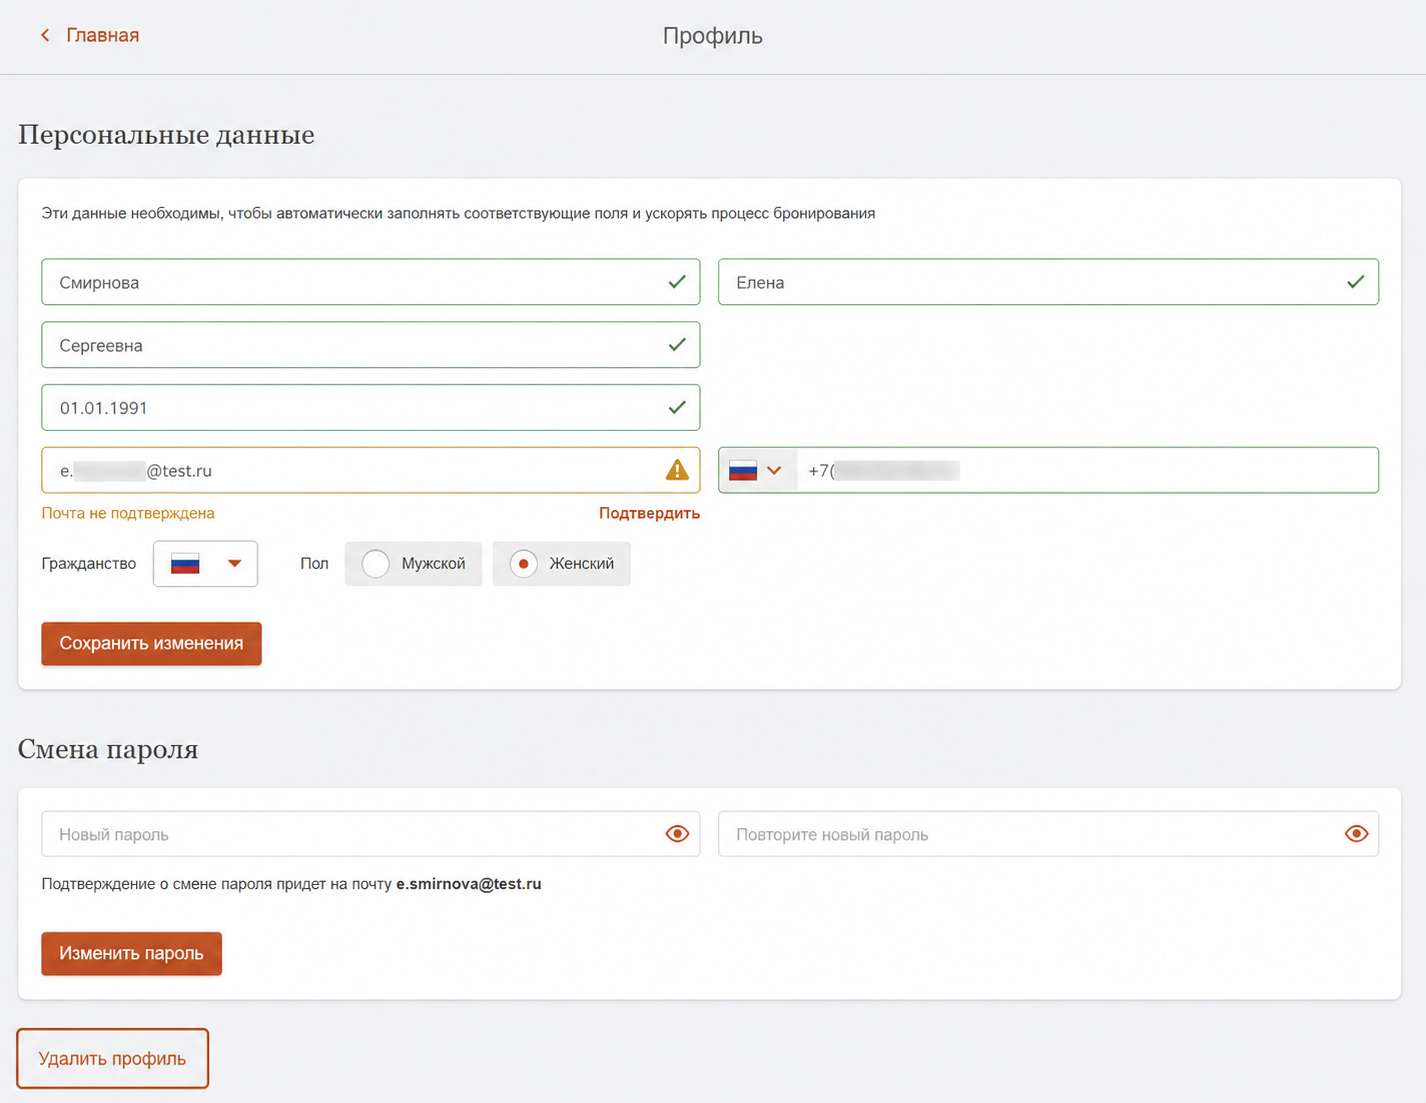
Task: Click the Новый пароль input field
Action: pos(370,834)
